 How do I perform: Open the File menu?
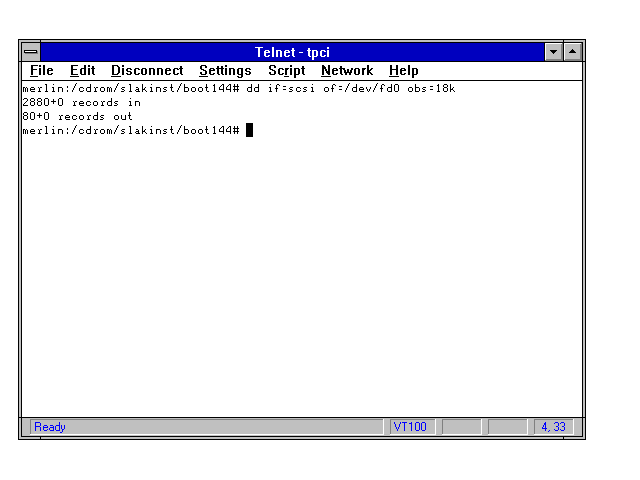[x=41, y=71]
